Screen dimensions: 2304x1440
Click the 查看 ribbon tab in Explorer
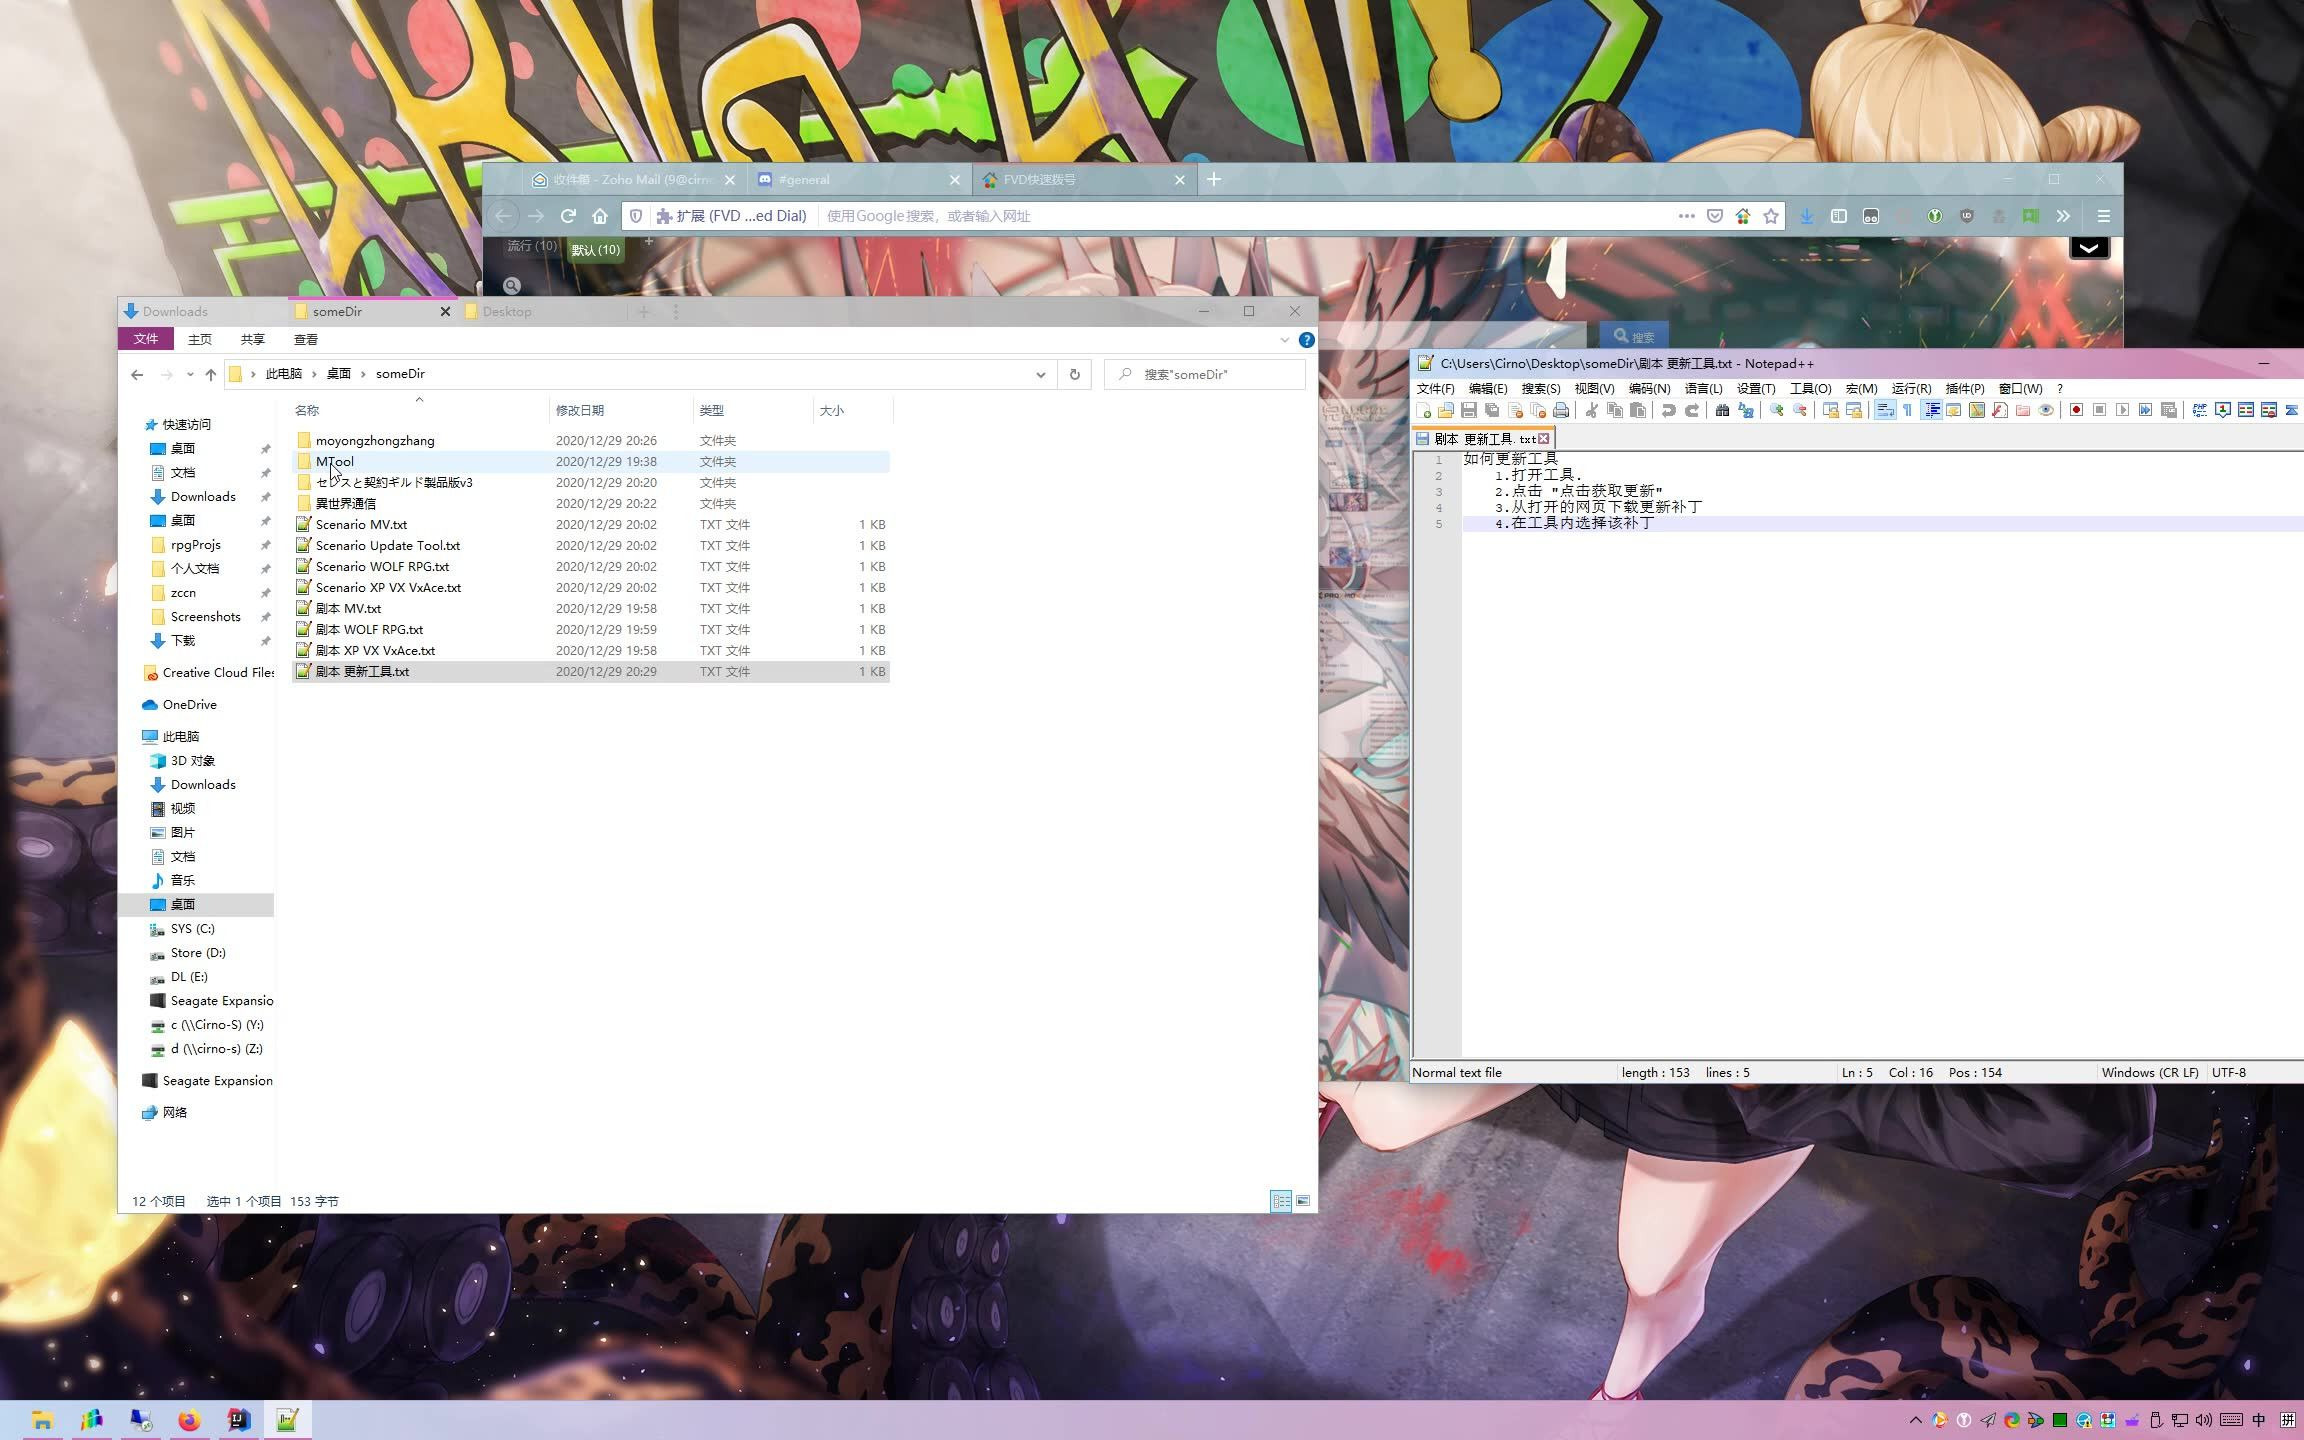coord(306,339)
